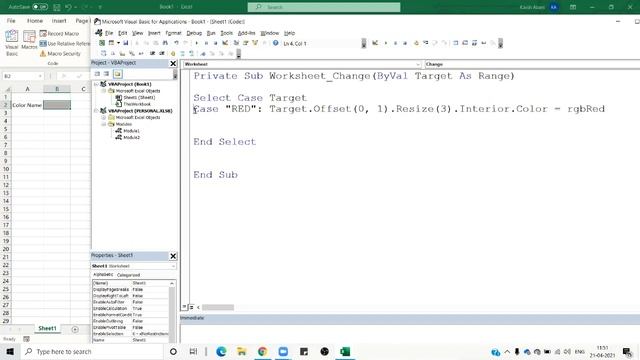Click Record Macro in the Excel ribbon
640x360 pixels.
59,33
